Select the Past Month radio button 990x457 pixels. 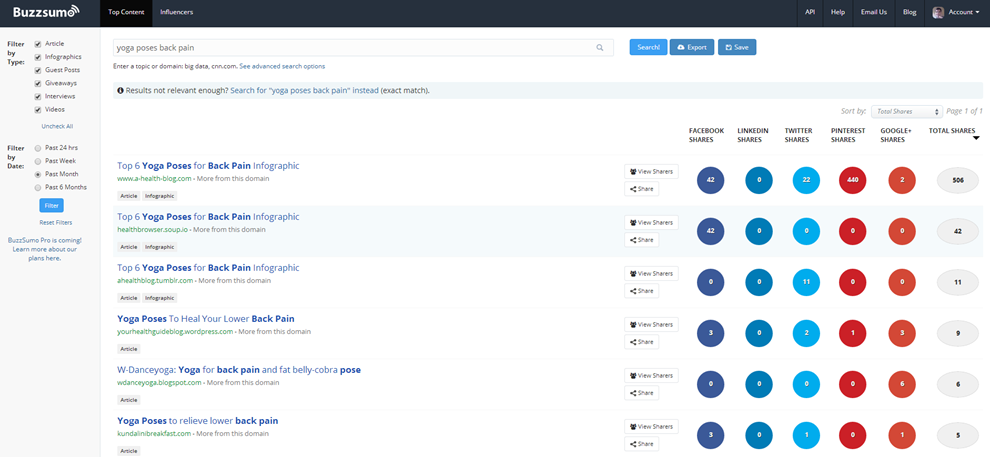point(38,174)
